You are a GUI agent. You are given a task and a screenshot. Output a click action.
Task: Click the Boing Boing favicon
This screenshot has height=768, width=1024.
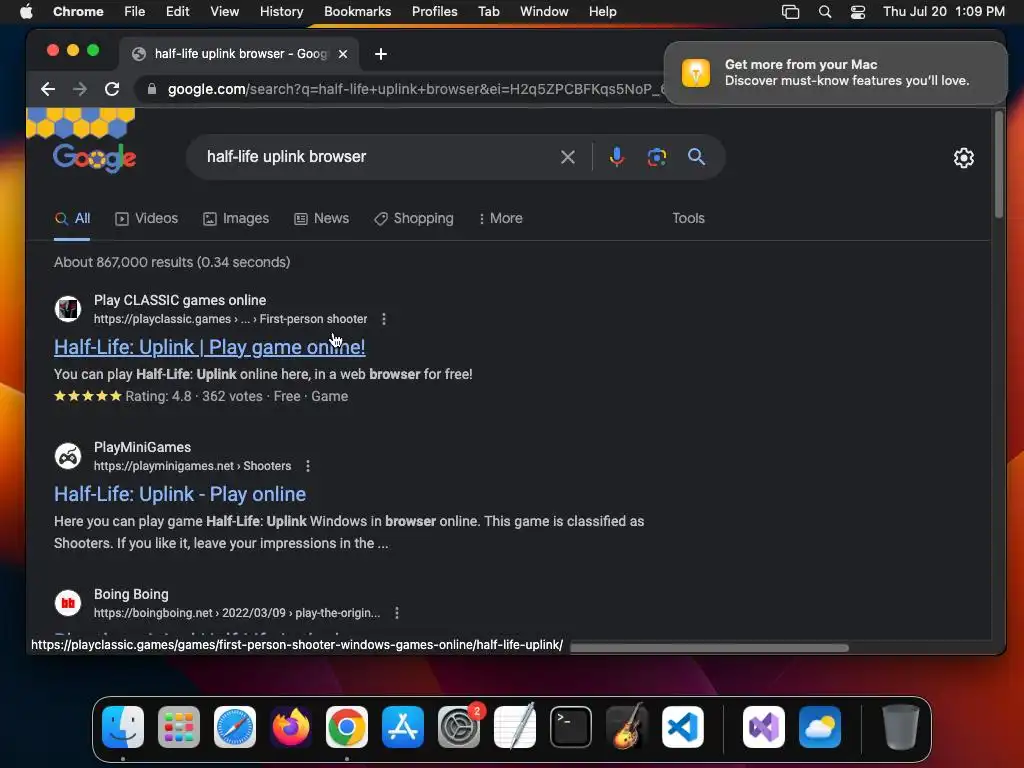point(68,603)
